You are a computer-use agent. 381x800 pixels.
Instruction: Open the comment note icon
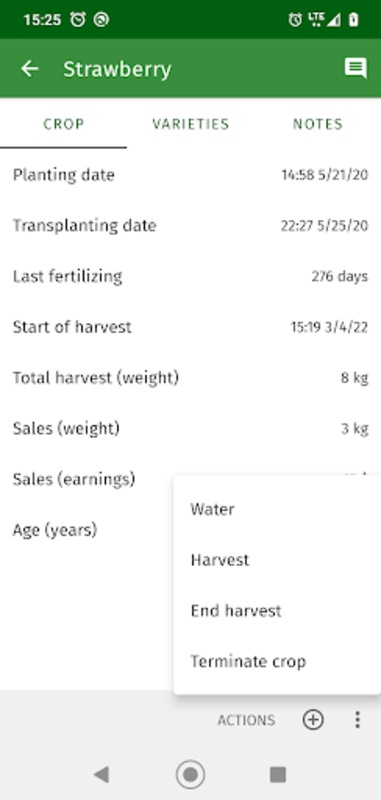click(x=355, y=68)
